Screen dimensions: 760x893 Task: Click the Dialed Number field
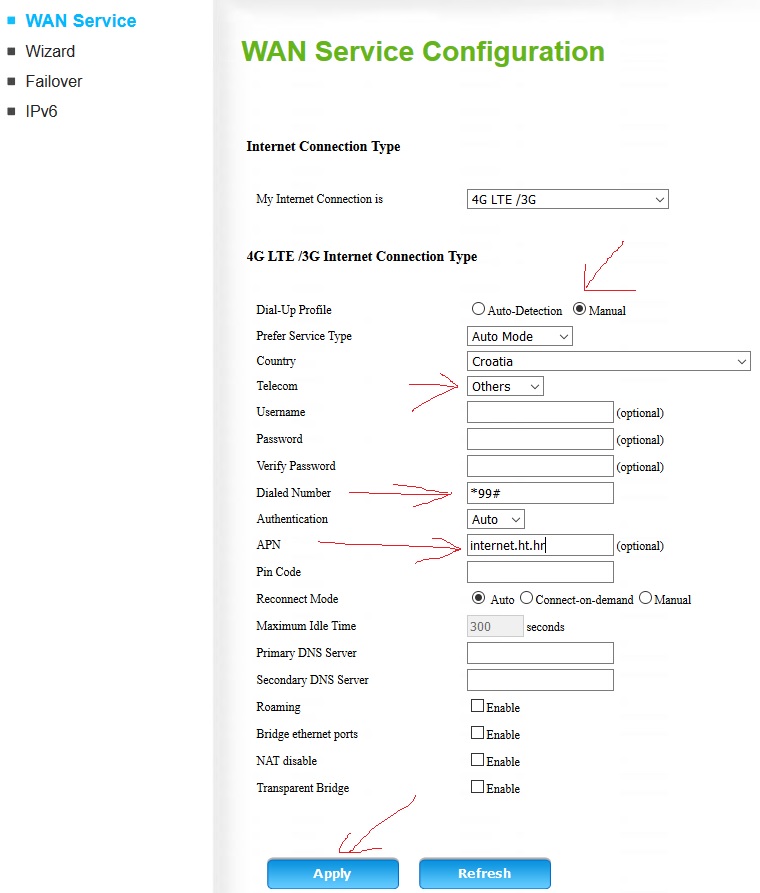pos(539,493)
